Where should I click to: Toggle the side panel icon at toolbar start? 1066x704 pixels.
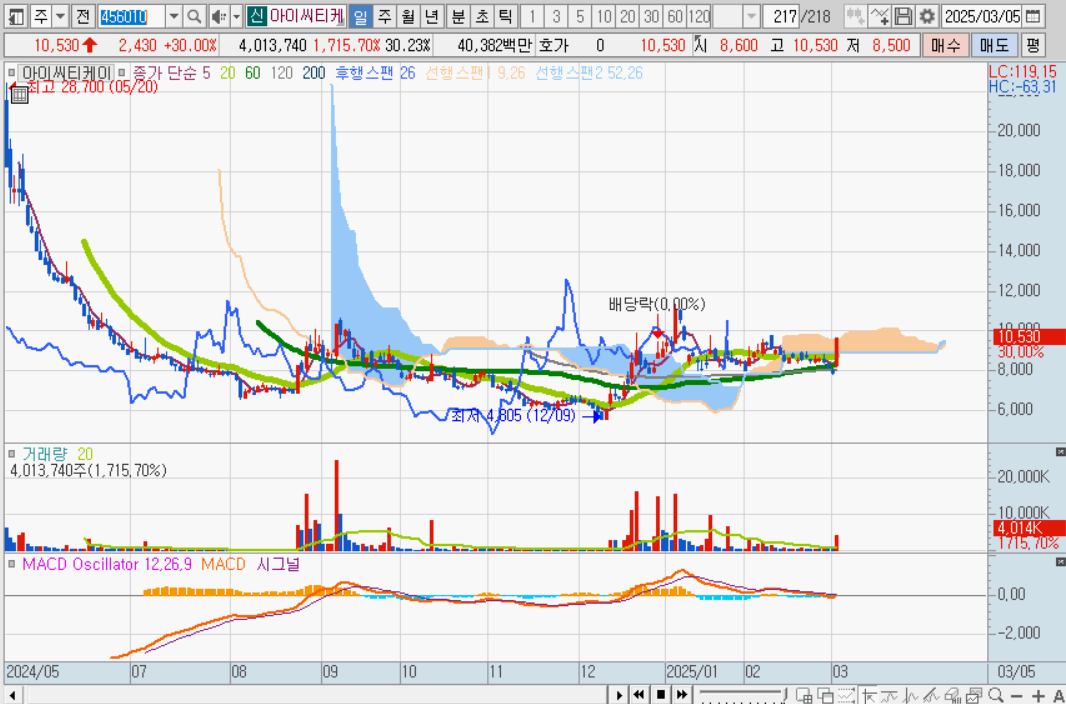[x=17, y=16]
